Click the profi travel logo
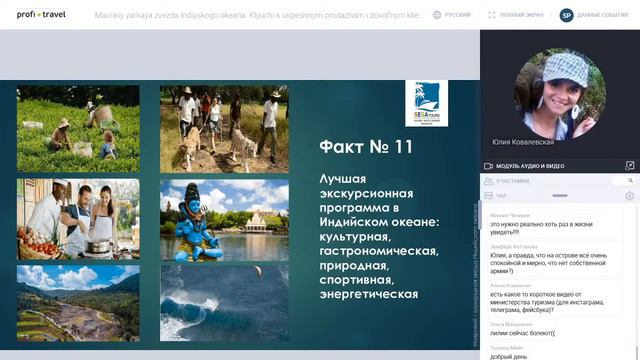Viewport: 640px width, 360px height. point(41,15)
